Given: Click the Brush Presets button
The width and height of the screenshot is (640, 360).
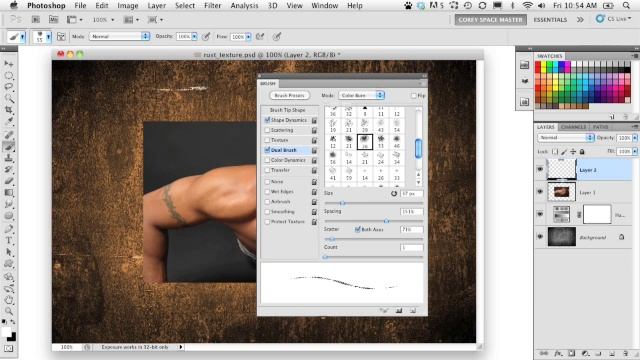Looking at the screenshot, I should [x=289, y=96].
